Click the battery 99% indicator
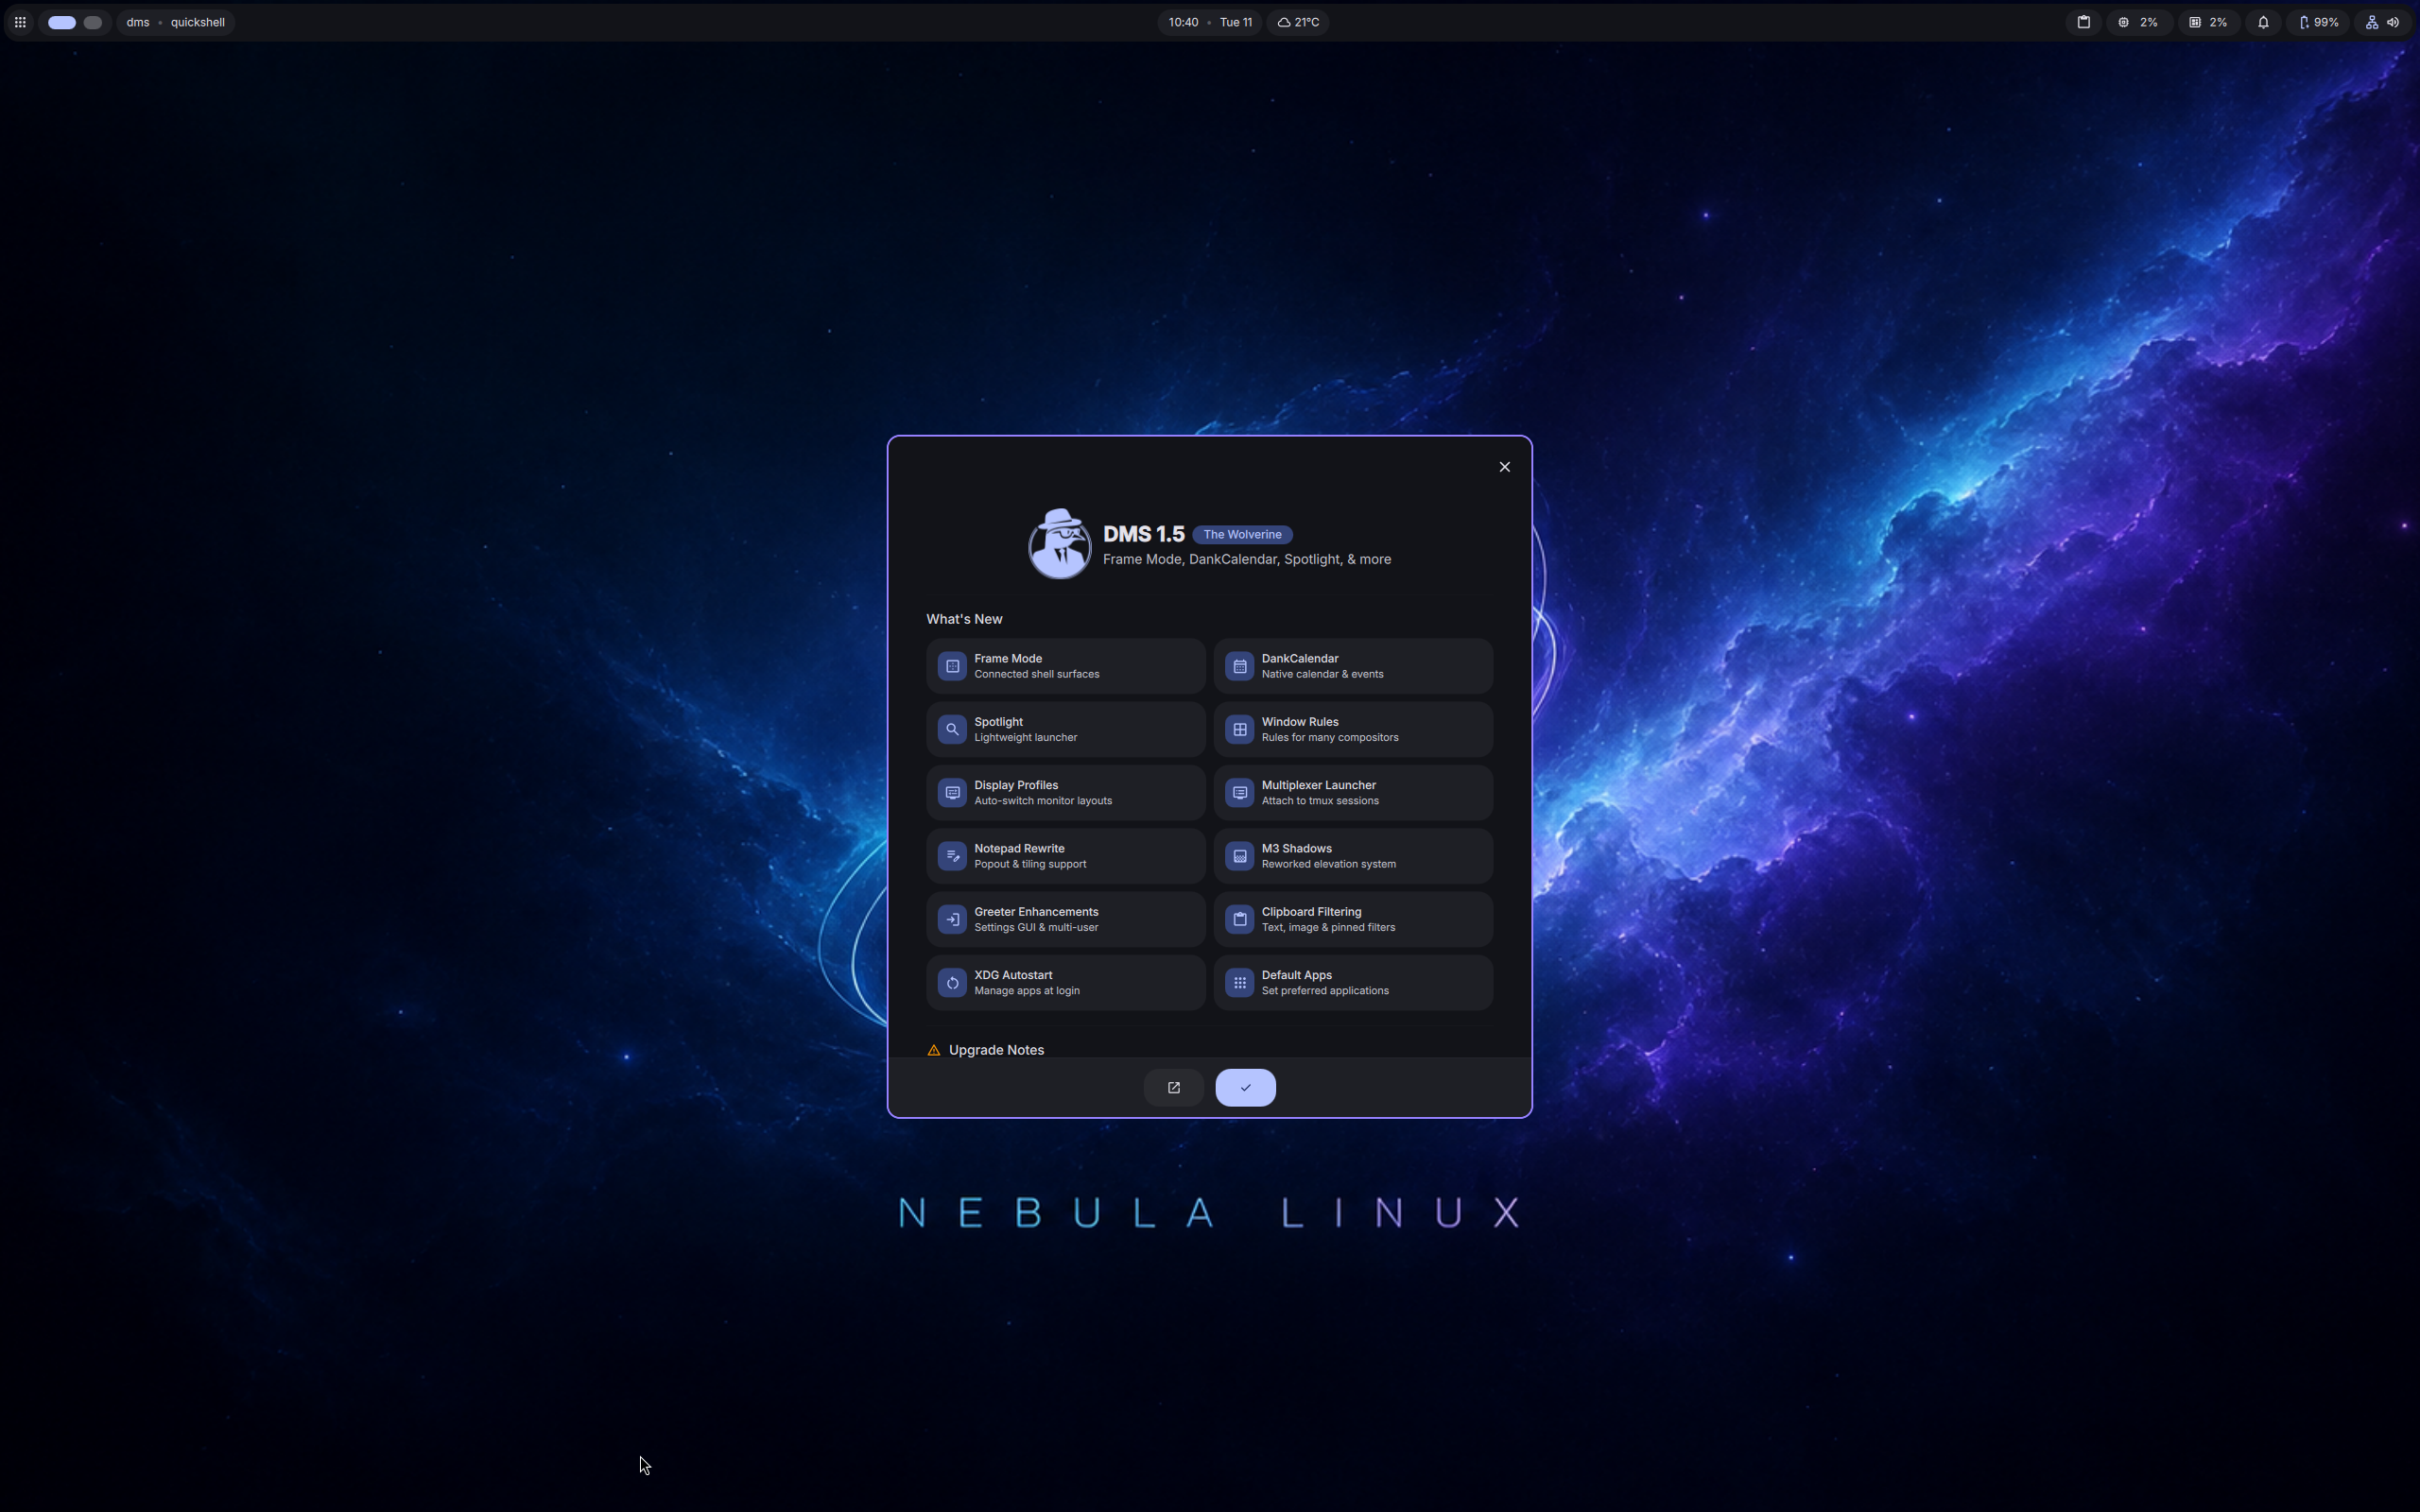2420x1512 pixels. (x=2319, y=22)
